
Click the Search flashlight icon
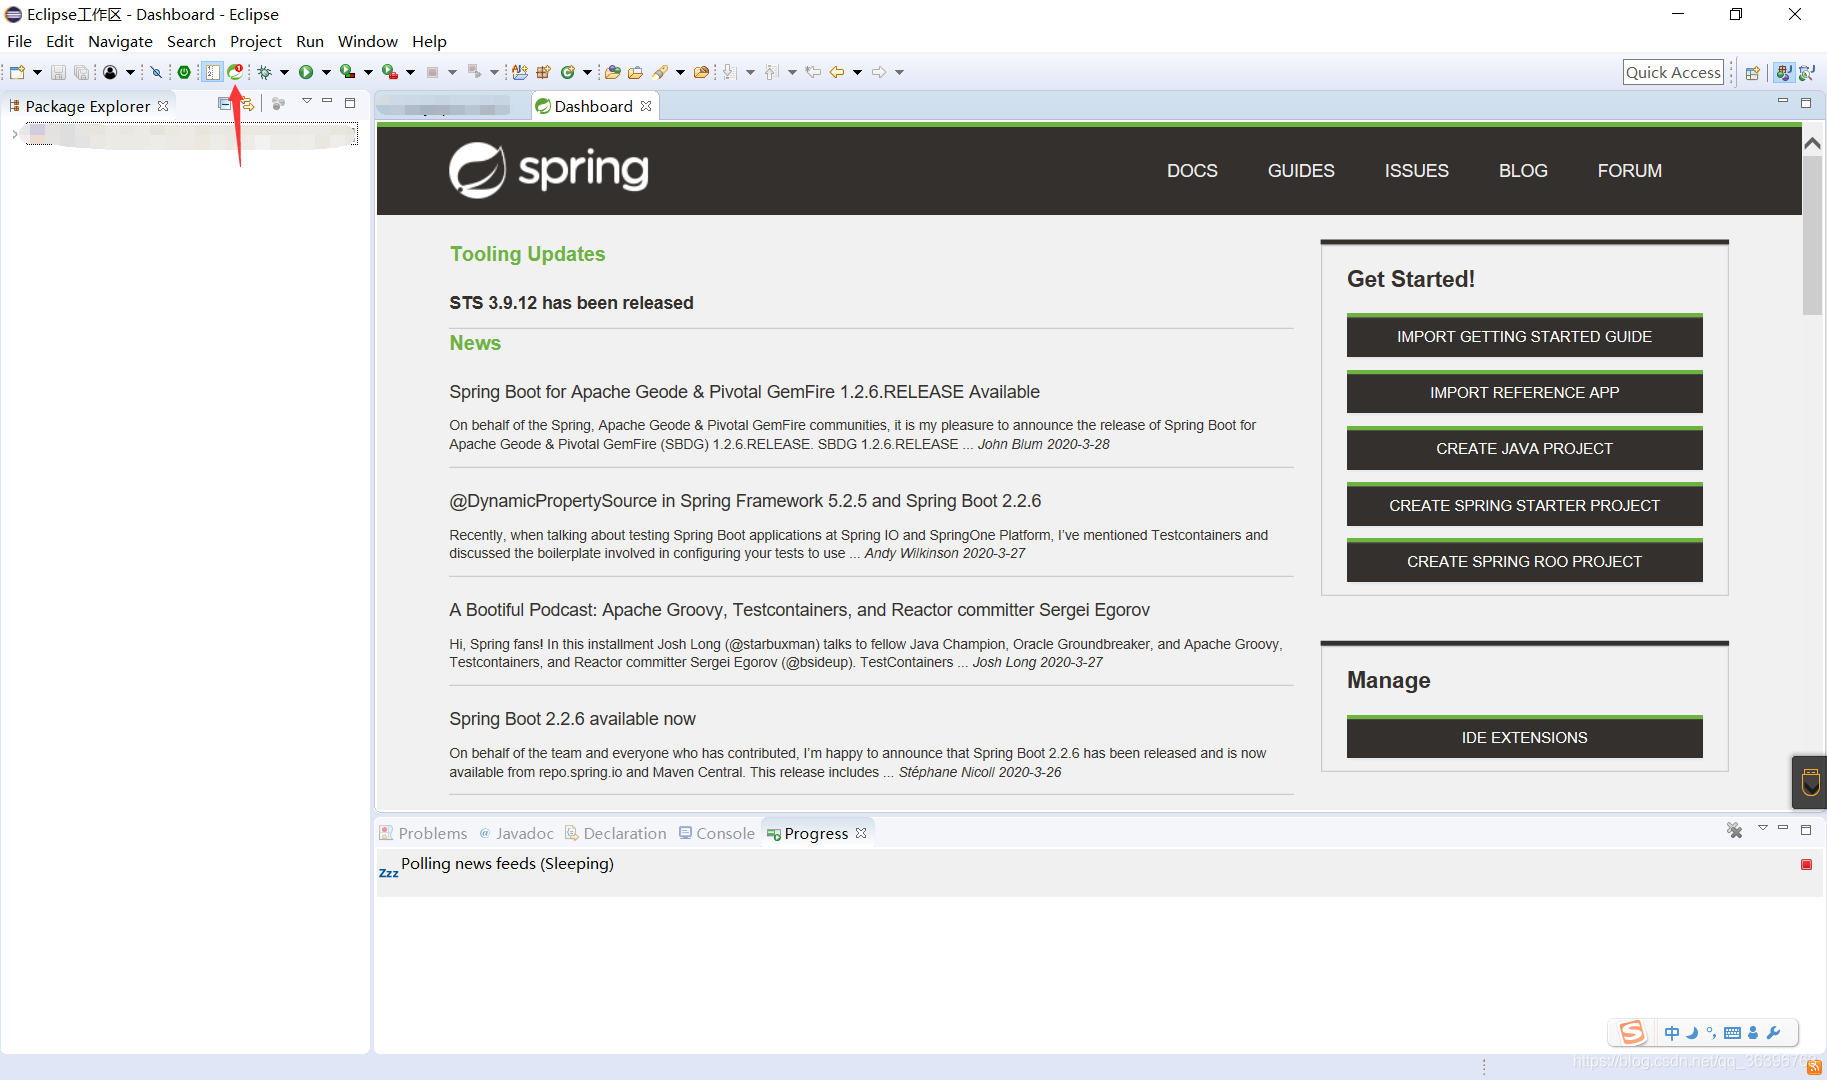pyautogui.click(x=660, y=72)
